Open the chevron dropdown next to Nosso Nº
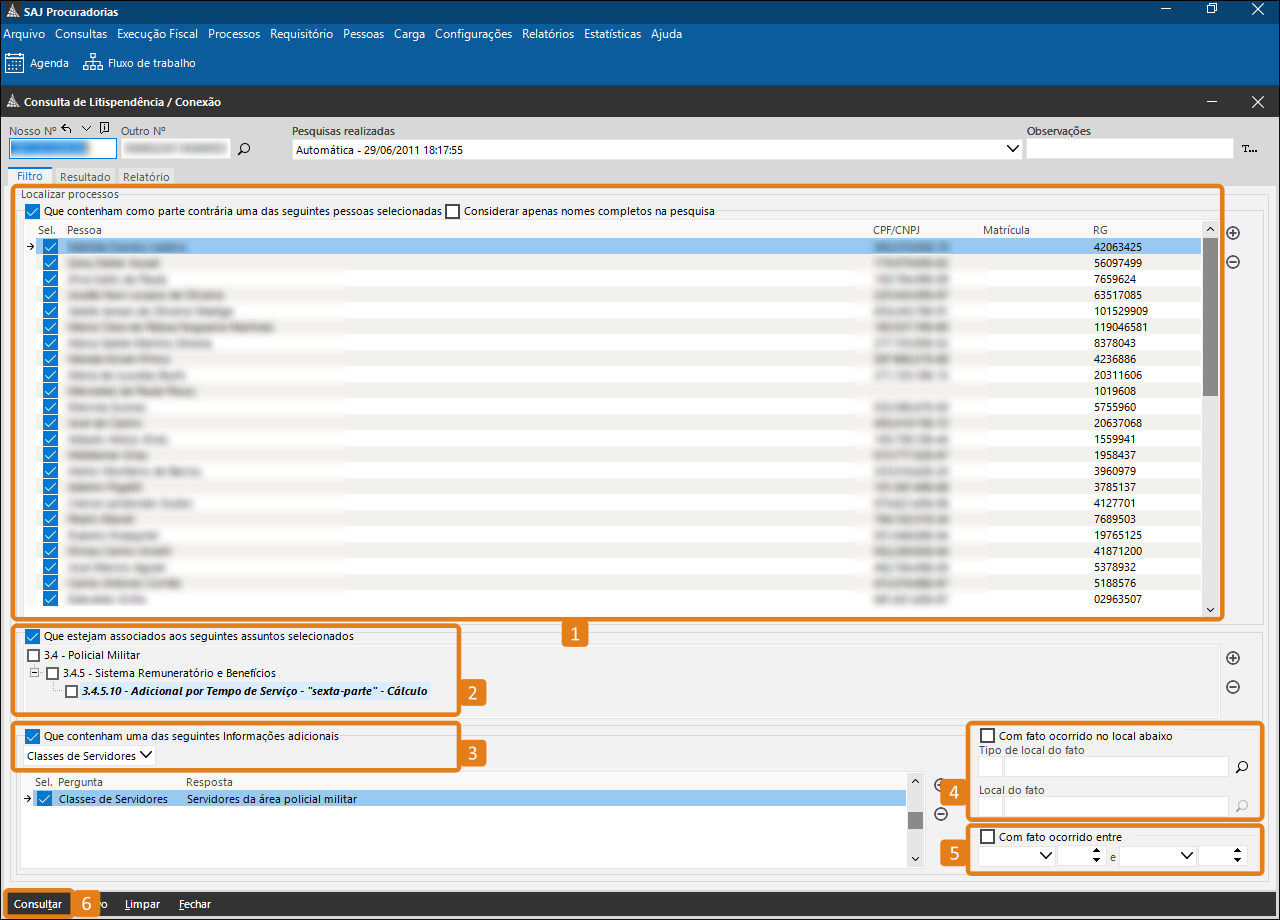The image size is (1280, 920). click(86, 129)
